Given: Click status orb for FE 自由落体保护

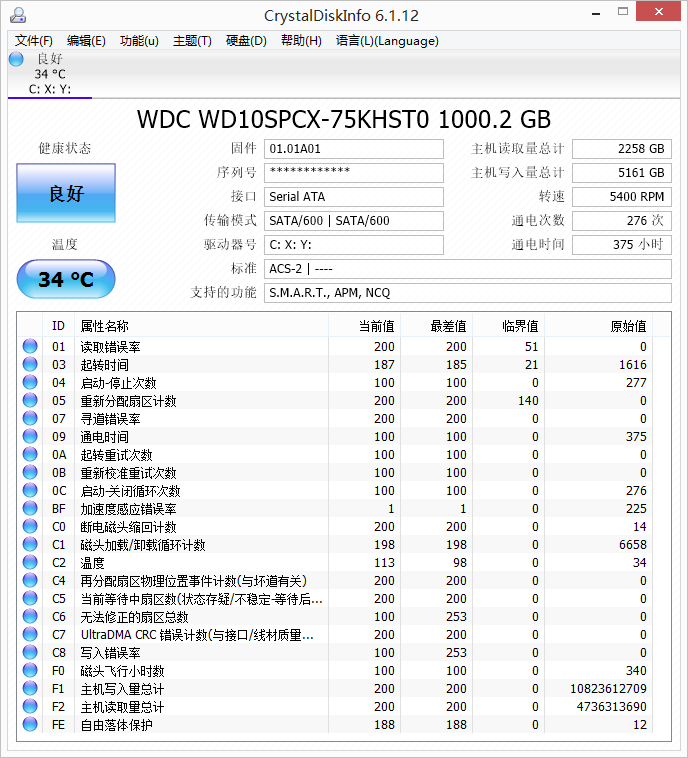Looking at the screenshot, I should [30, 724].
